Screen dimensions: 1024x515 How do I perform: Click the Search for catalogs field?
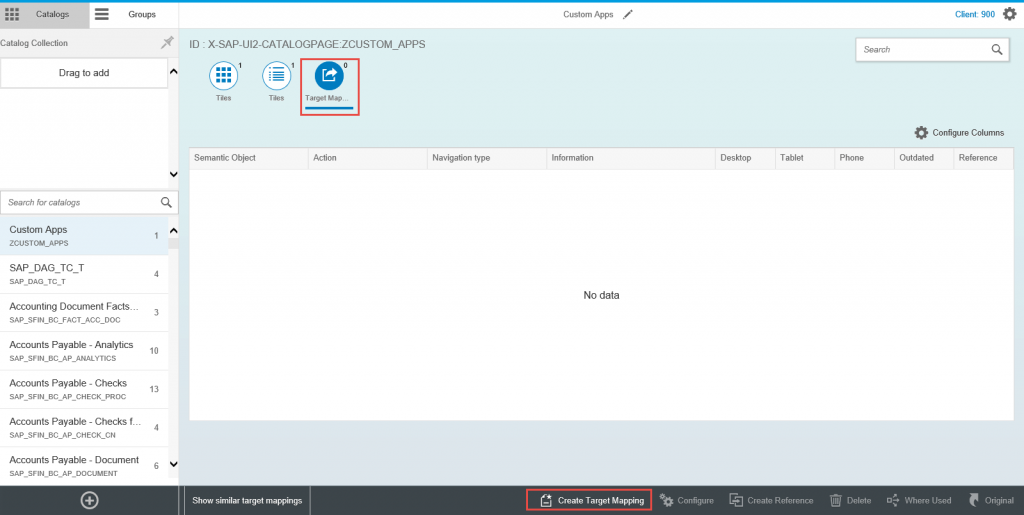point(89,202)
